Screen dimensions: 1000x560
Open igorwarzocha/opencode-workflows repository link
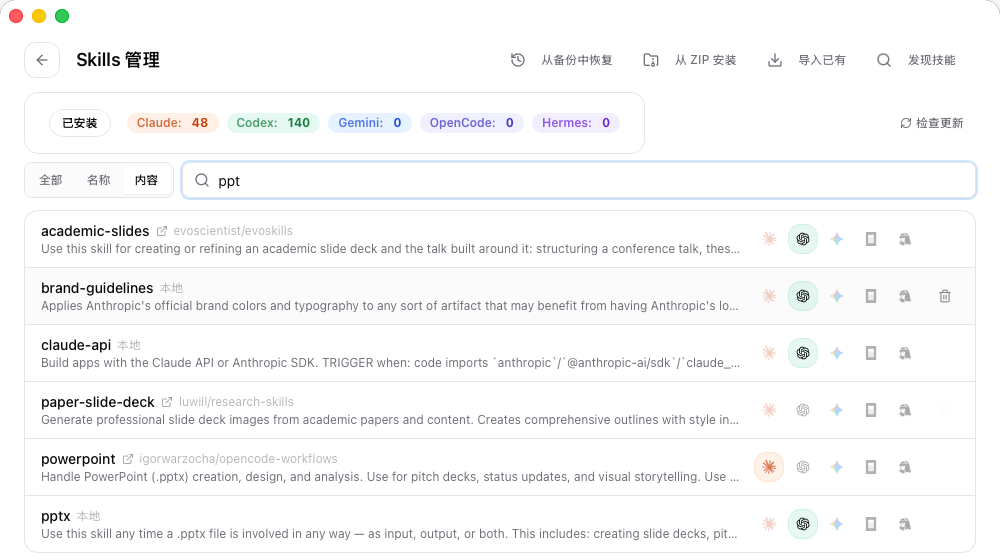239,459
